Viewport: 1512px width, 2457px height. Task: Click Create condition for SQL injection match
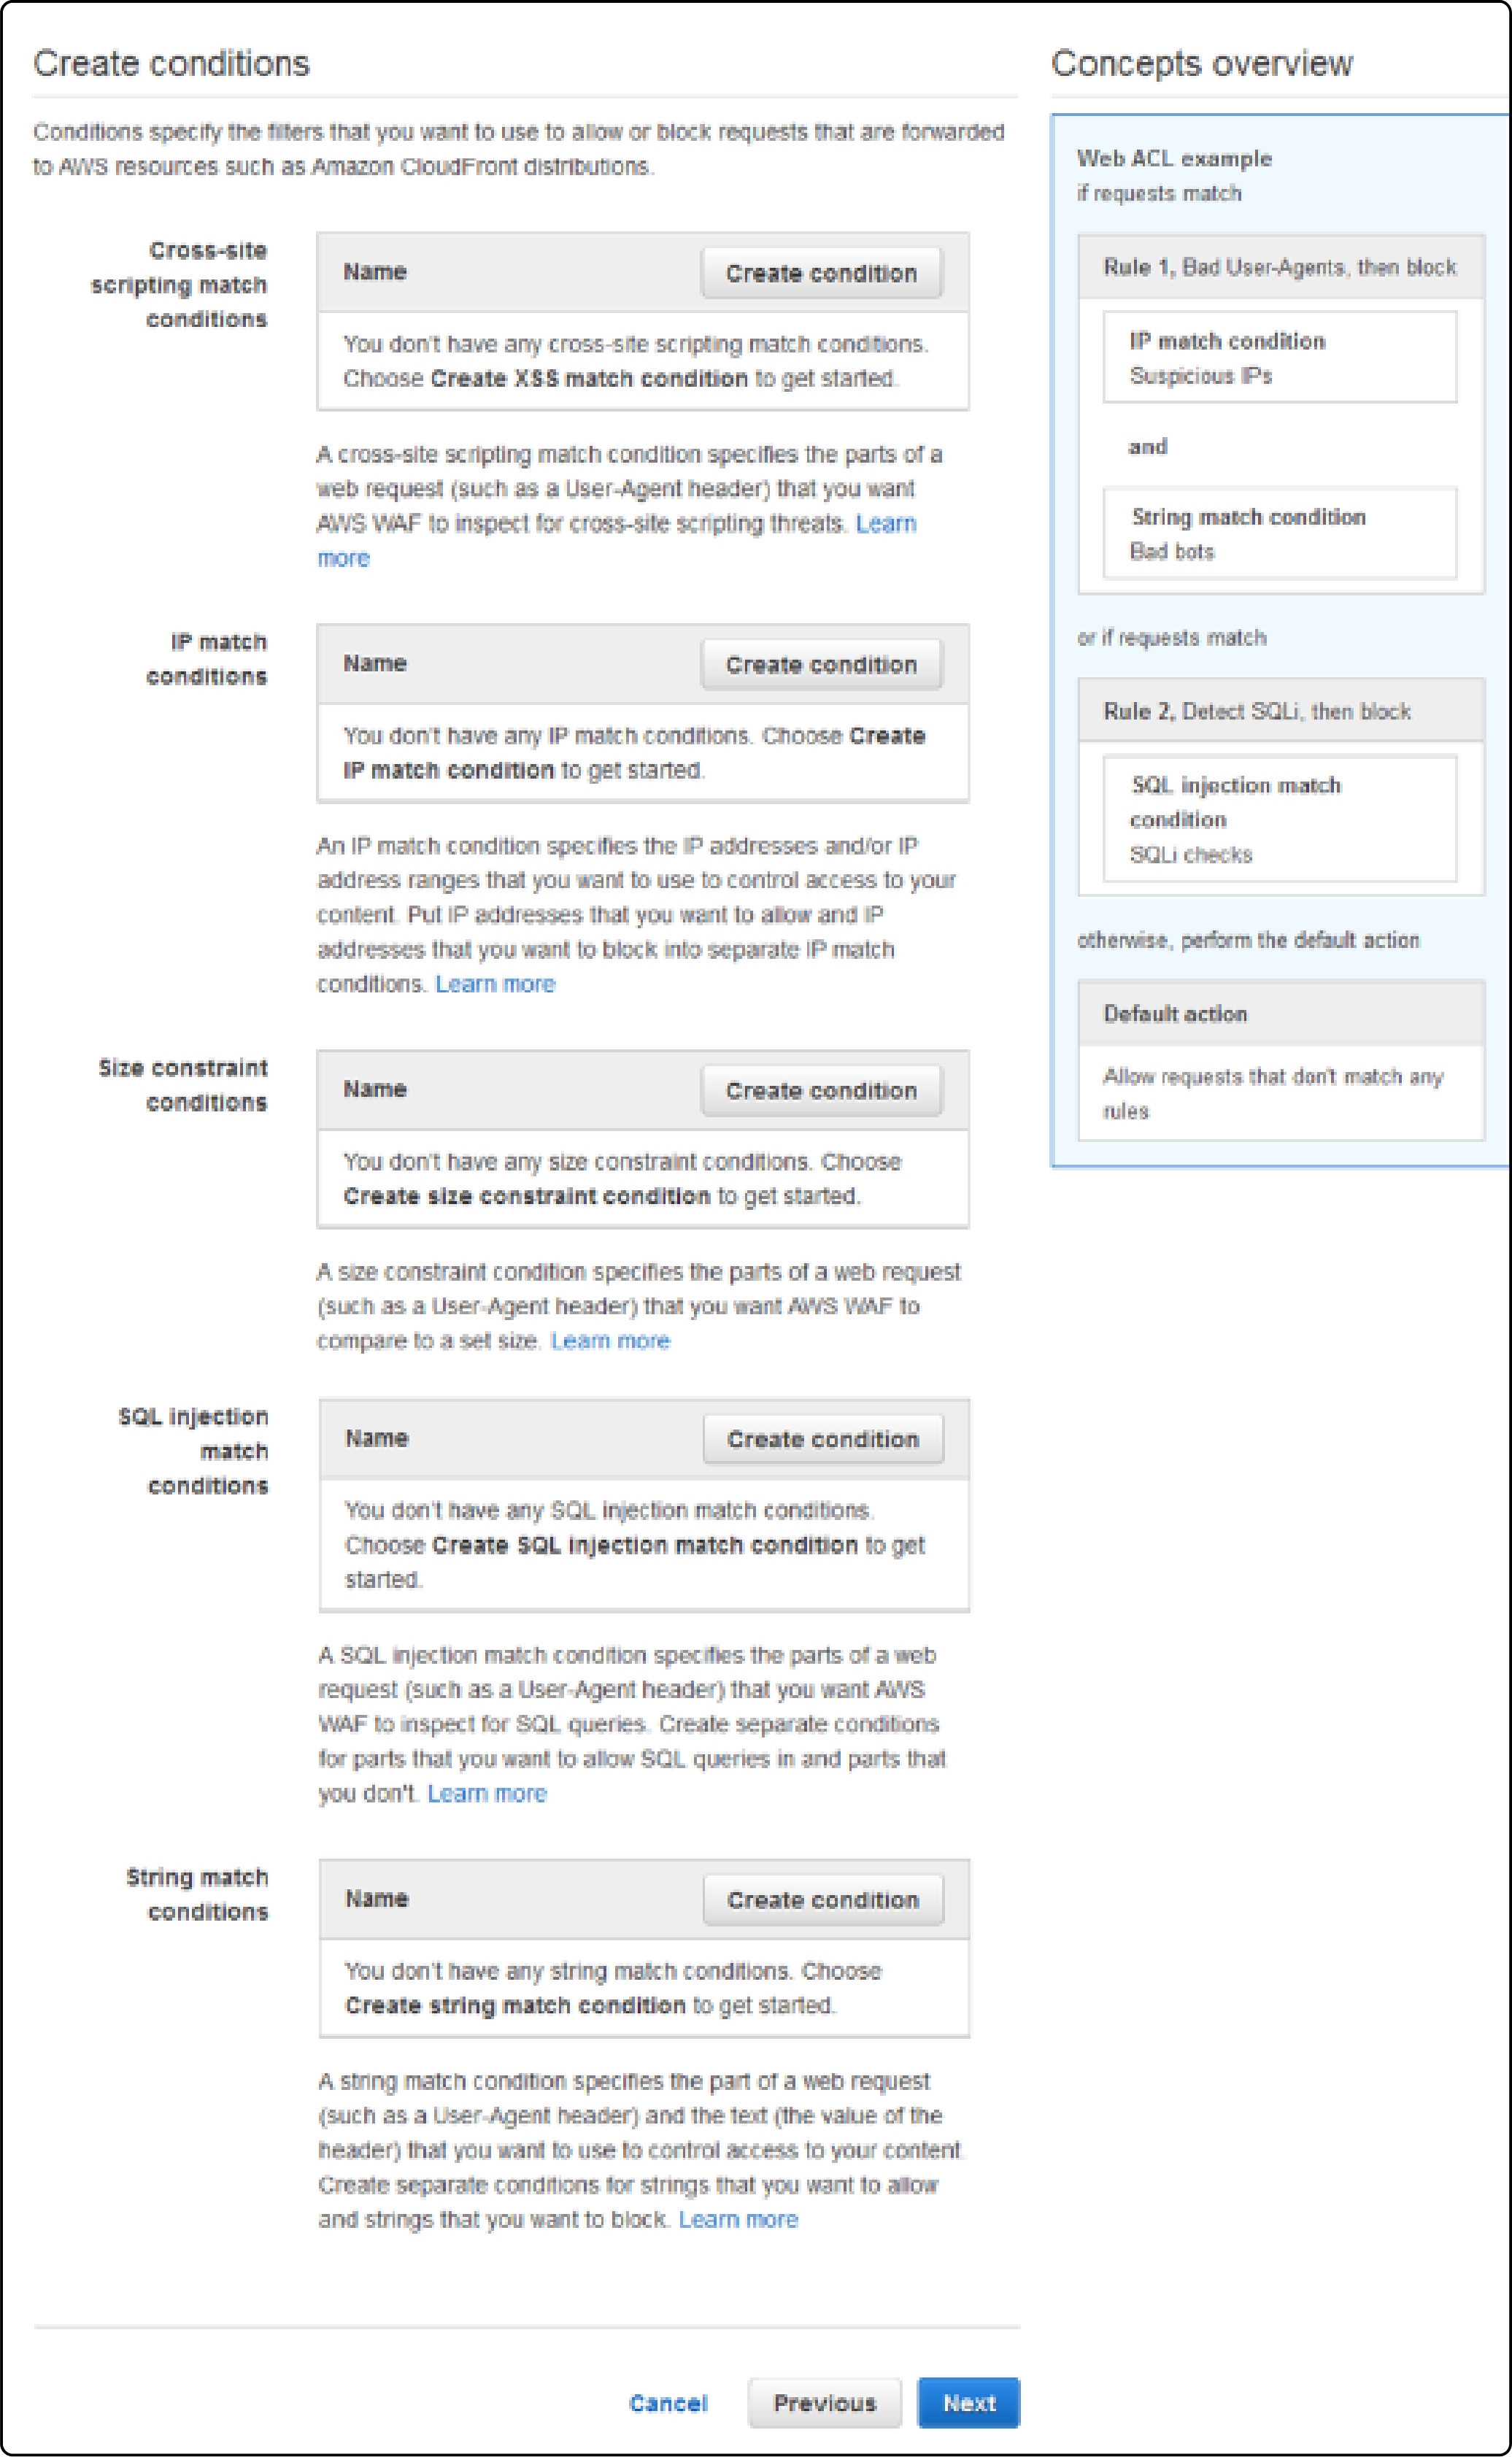coord(823,1440)
